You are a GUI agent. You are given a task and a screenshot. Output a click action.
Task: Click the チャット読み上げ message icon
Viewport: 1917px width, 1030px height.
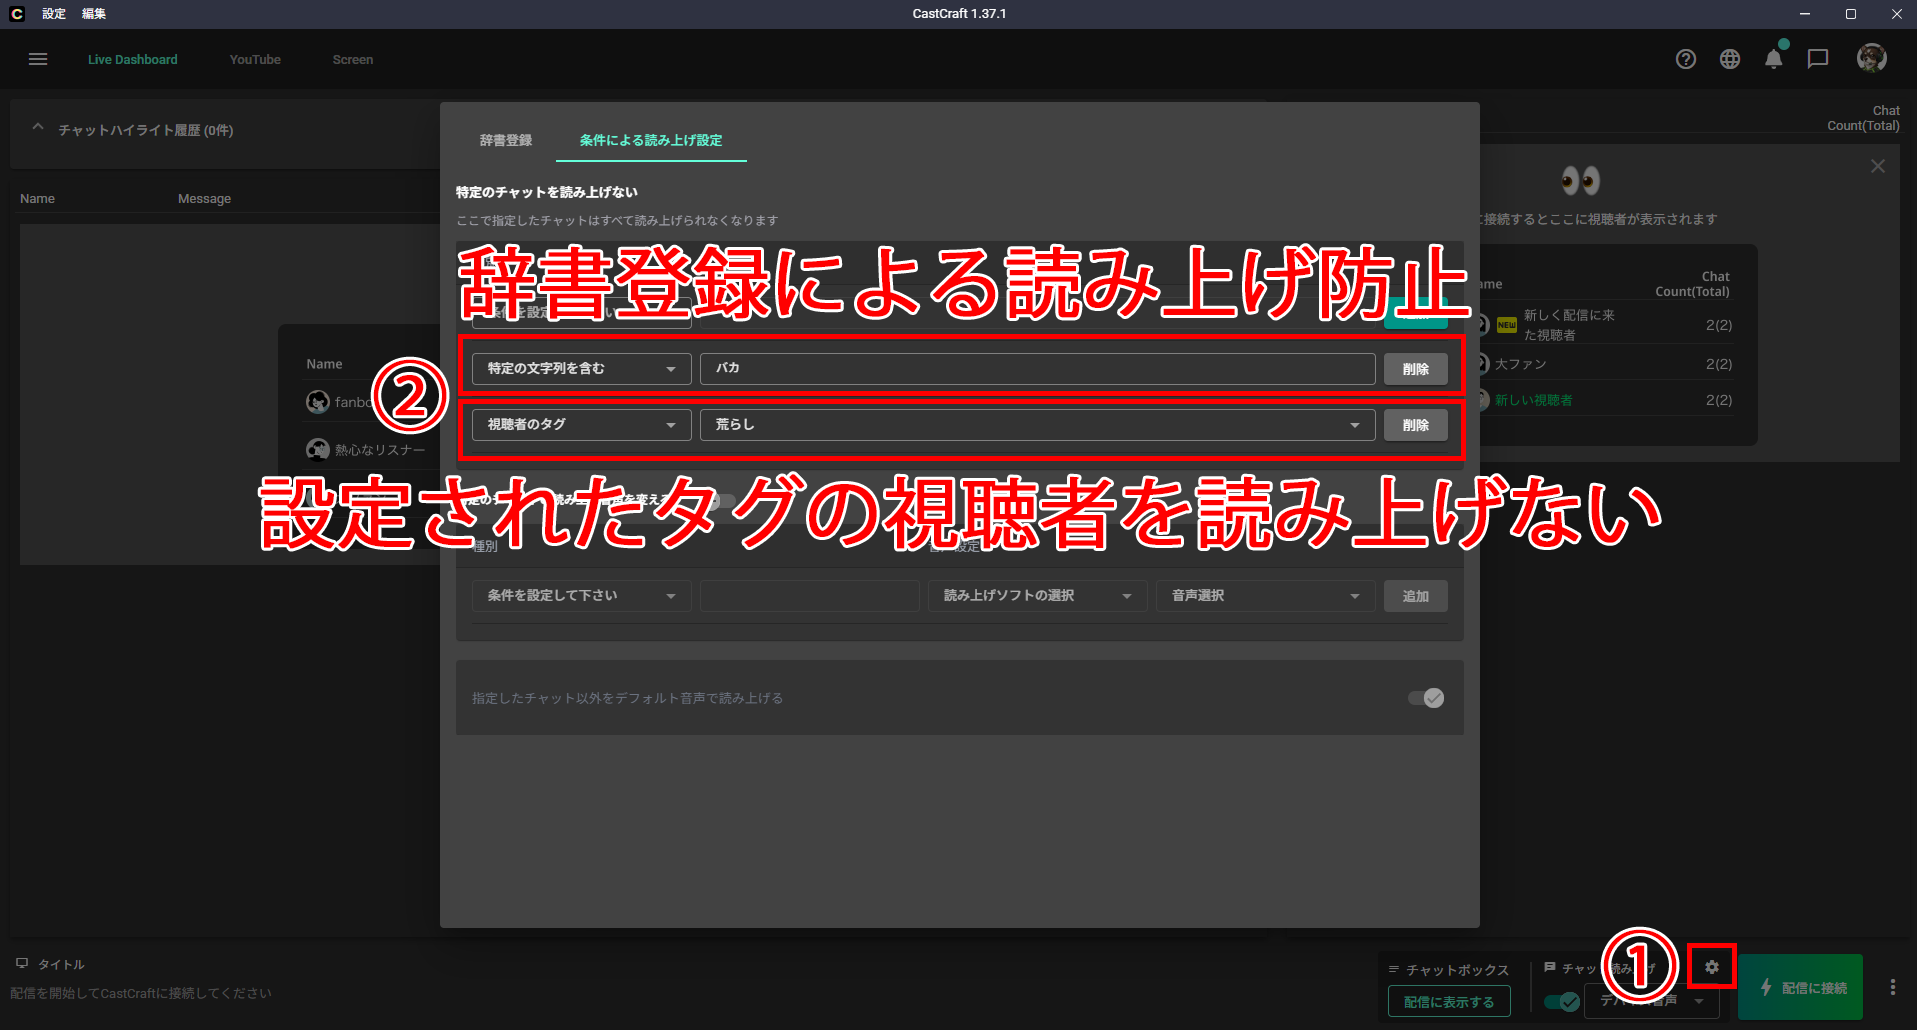(1550, 967)
